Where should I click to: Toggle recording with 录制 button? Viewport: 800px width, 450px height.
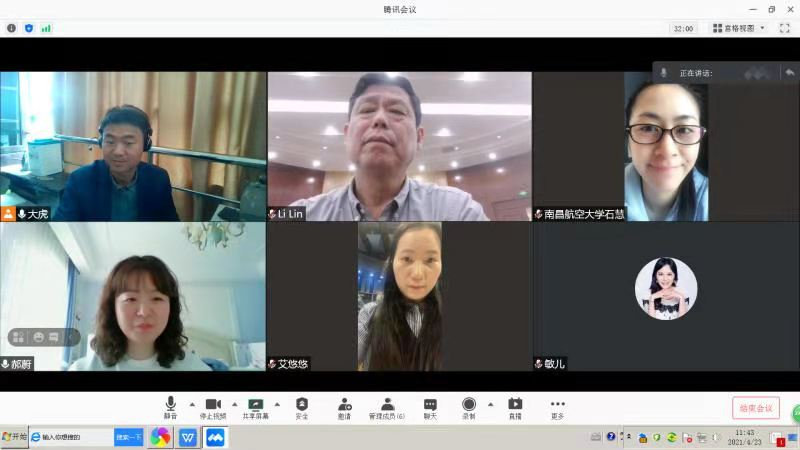click(468, 407)
